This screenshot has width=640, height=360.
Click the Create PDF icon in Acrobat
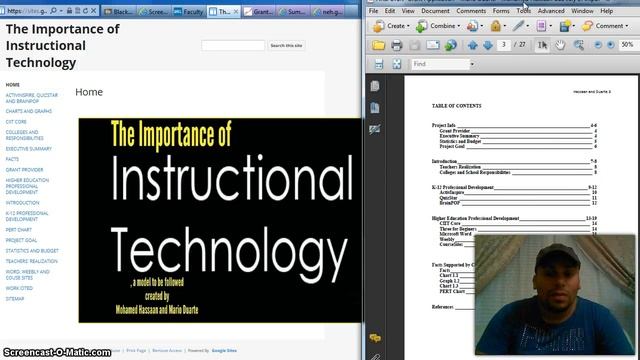[378, 26]
